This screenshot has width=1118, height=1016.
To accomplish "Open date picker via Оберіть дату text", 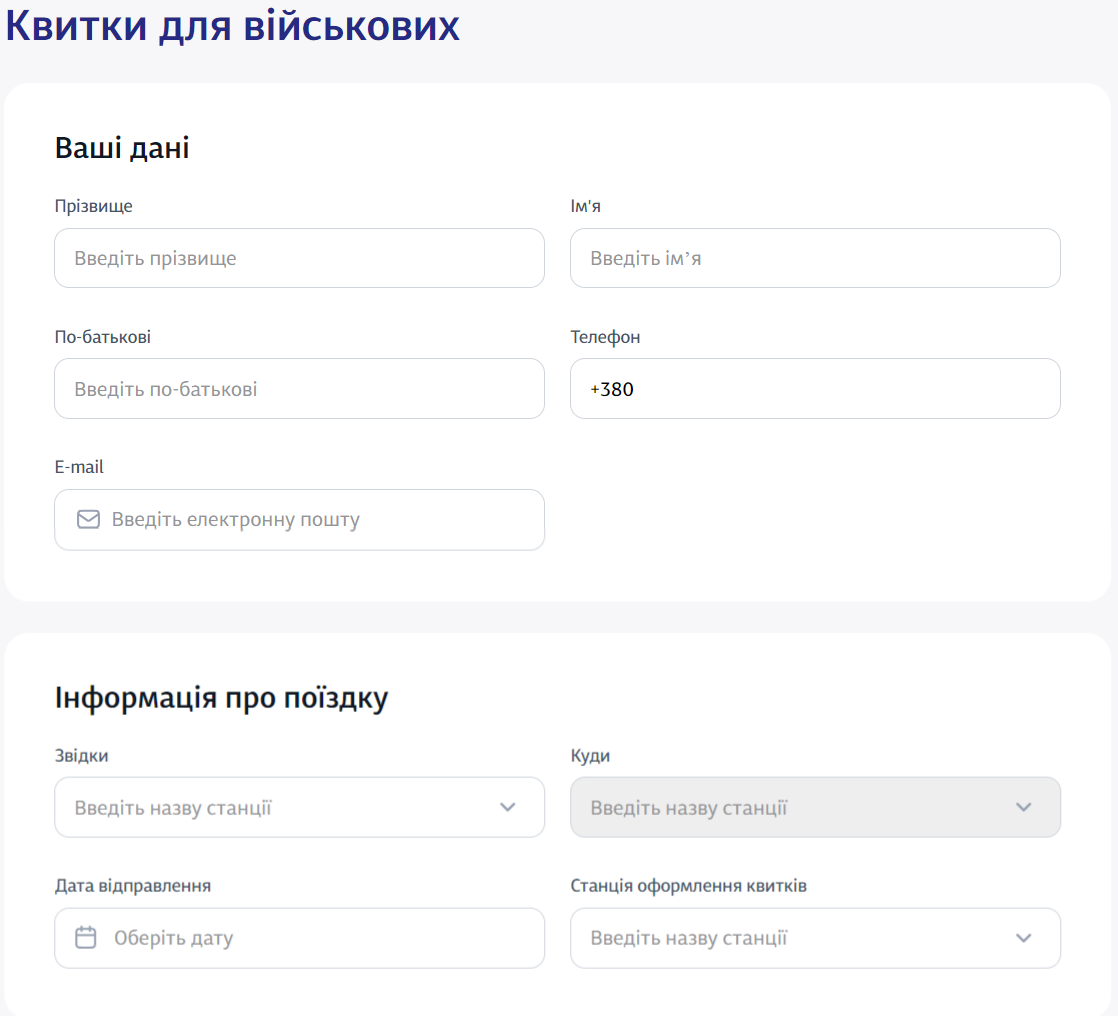I will coord(173,939).
